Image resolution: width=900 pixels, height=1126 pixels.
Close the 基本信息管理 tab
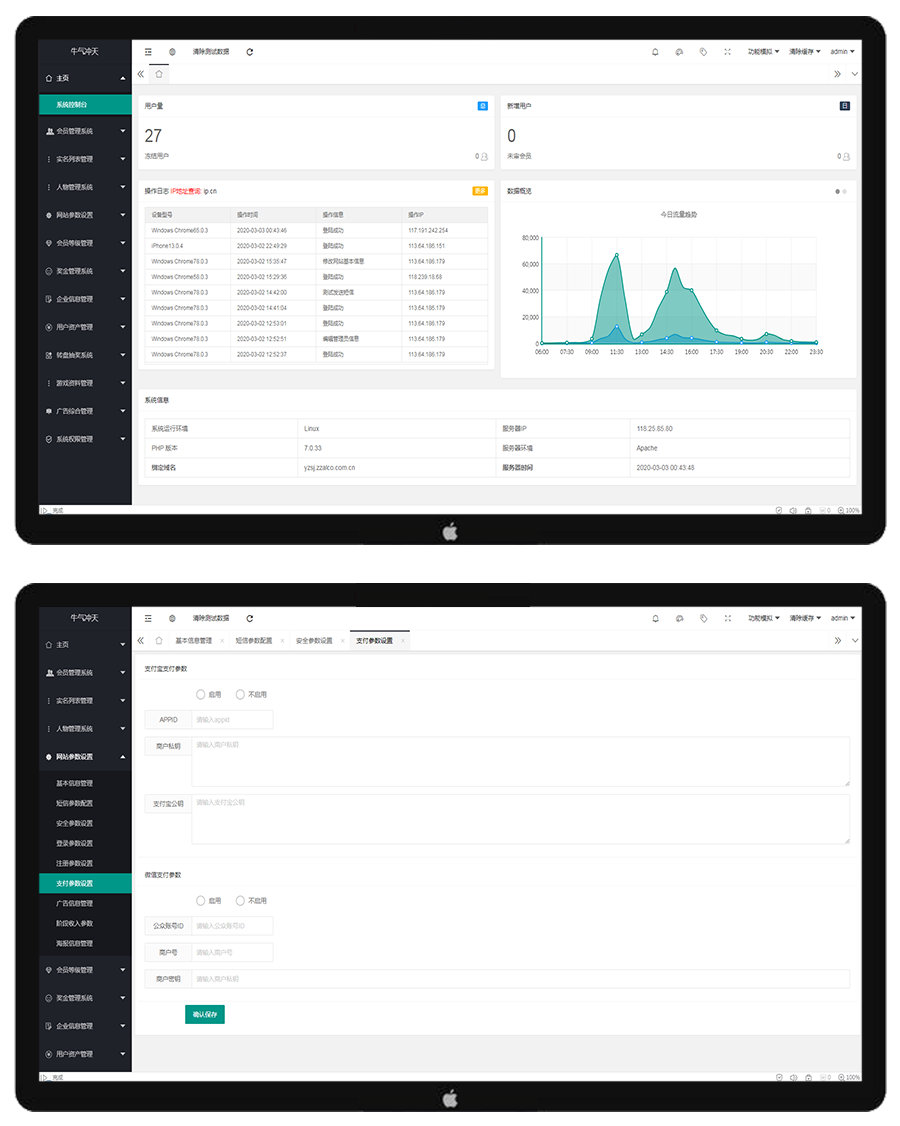222,641
